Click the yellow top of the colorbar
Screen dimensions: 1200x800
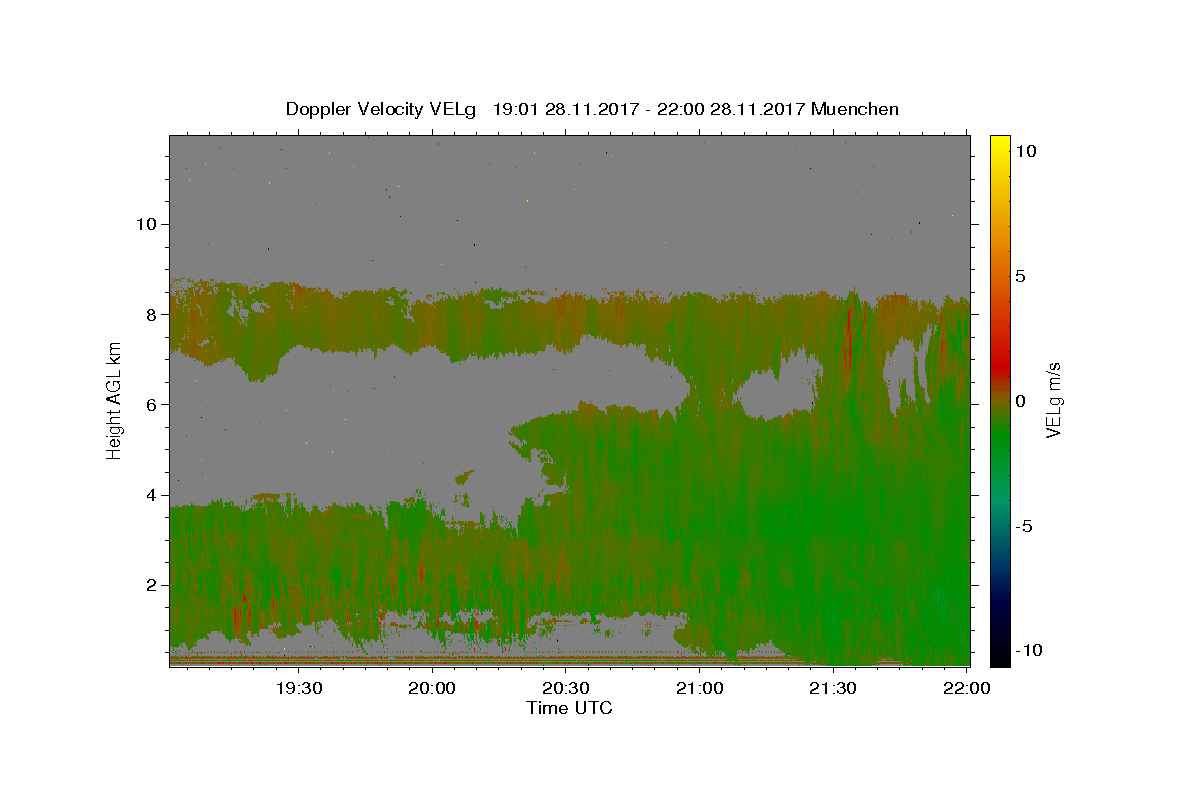click(1000, 141)
